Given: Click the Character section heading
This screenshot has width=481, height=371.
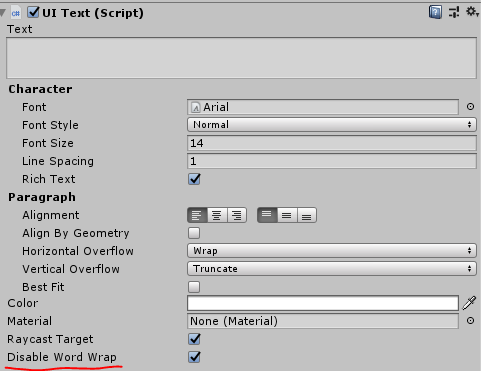Looking at the screenshot, I should [x=40, y=89].
